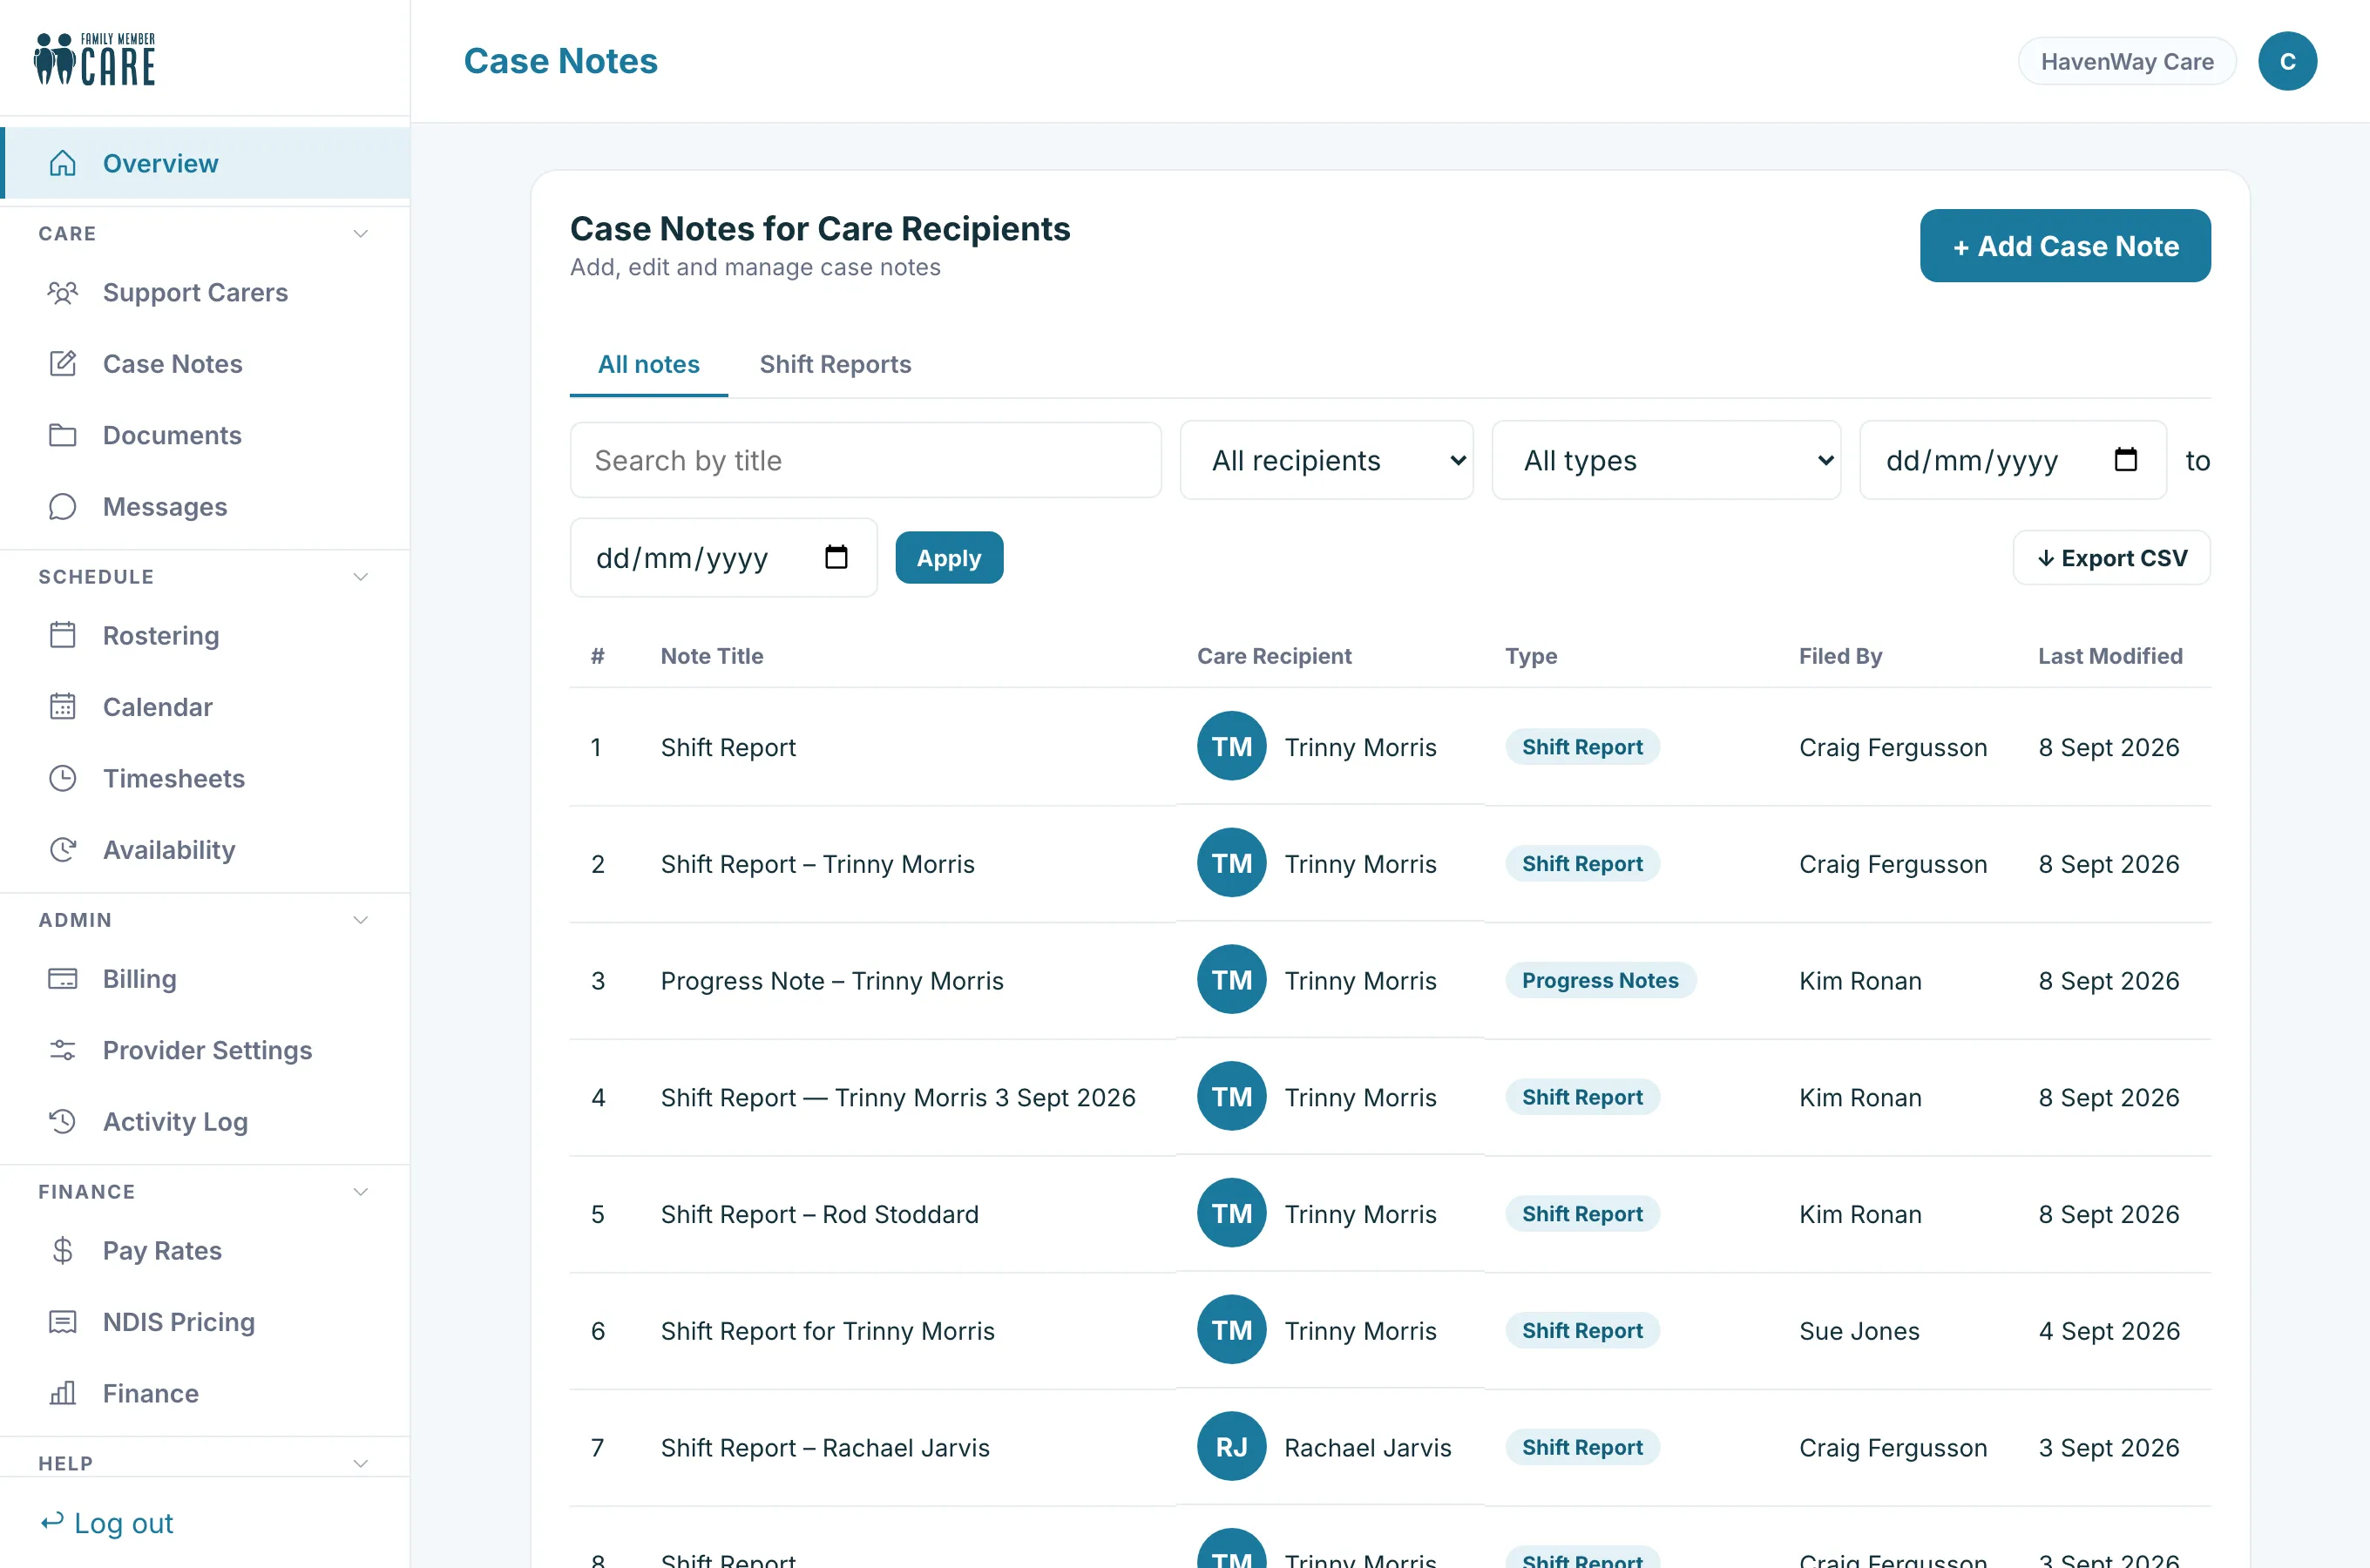Click the HavenWay Care organisation badge
The image size is (2370, 1568).
(2127, 61)
